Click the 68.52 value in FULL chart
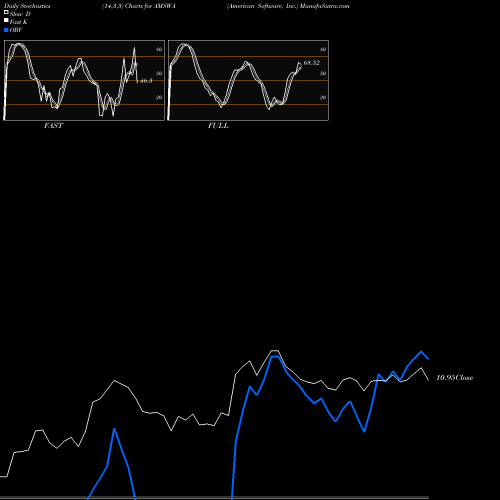 tap(312, 63)
